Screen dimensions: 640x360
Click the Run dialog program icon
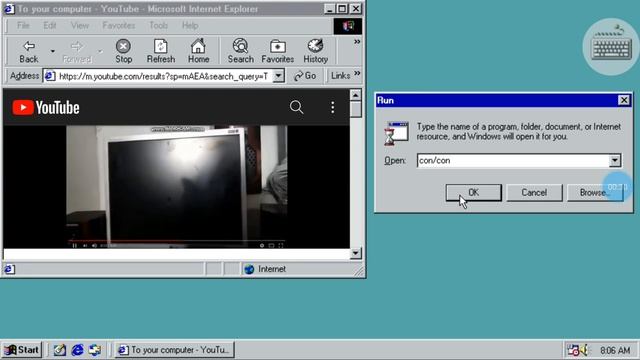point(396,133)
